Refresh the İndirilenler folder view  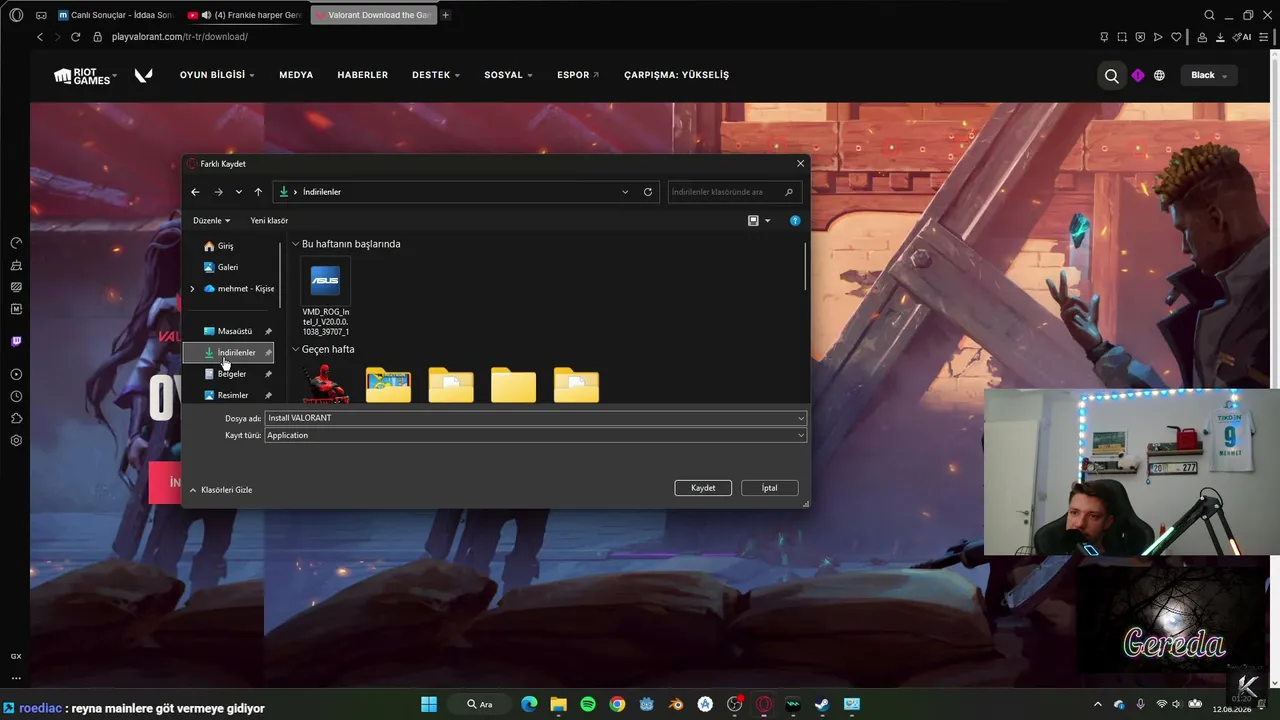648,192
